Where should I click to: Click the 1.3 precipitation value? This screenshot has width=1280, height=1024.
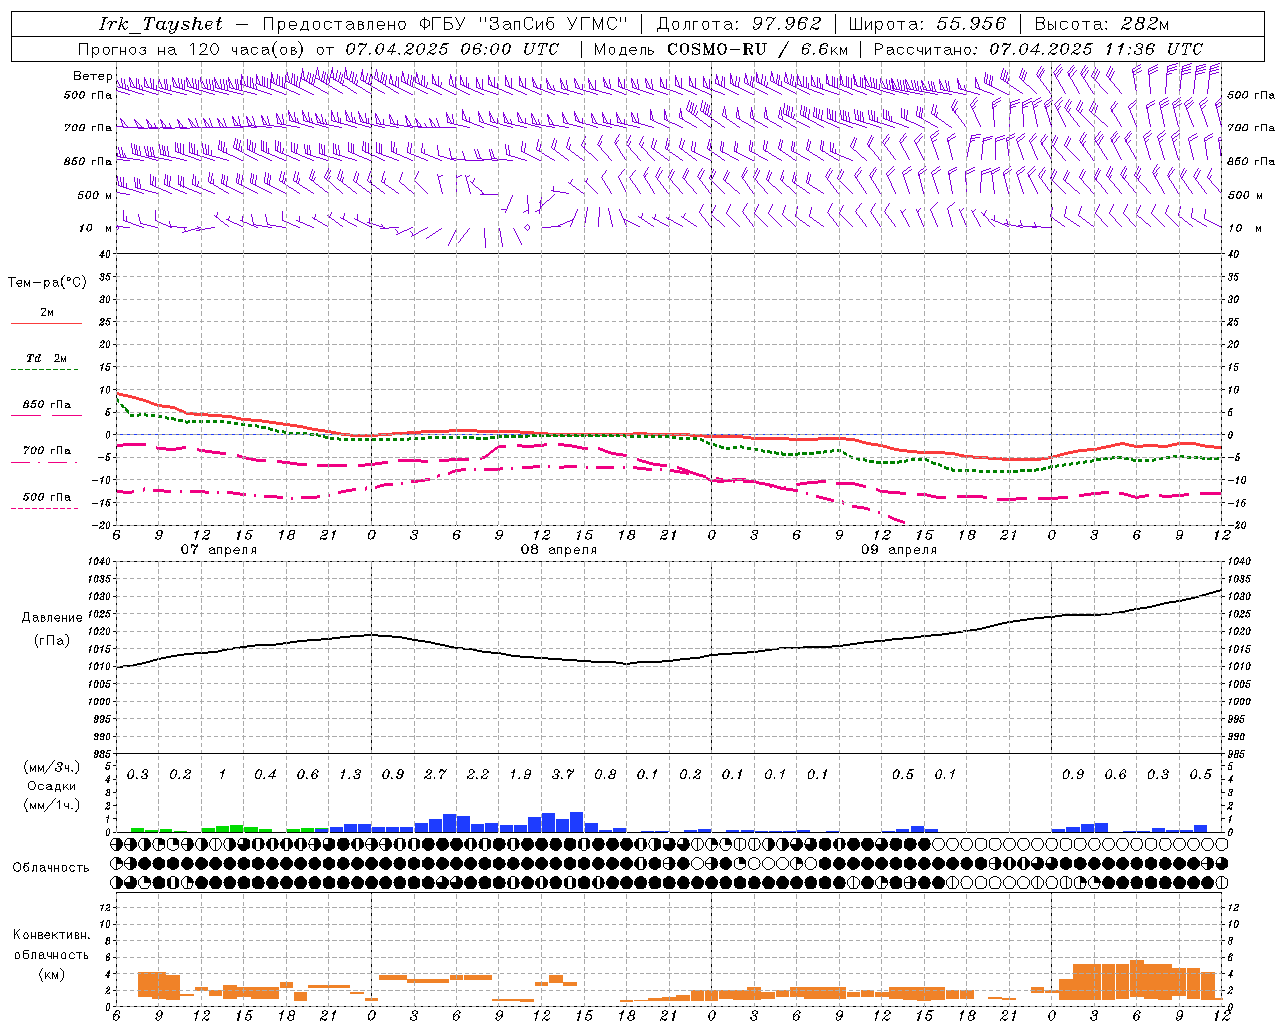350,774
